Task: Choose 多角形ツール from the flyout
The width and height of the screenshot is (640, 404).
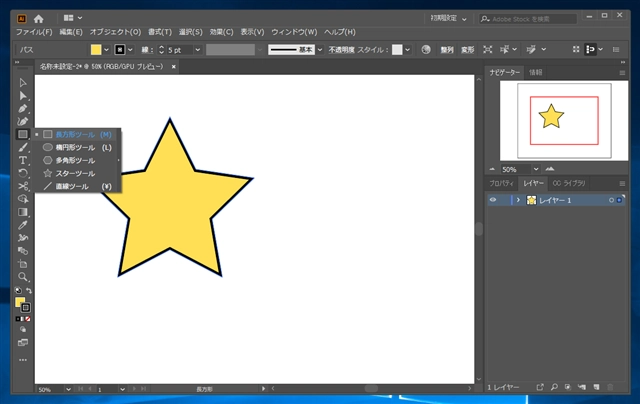Action: point(78,160)
